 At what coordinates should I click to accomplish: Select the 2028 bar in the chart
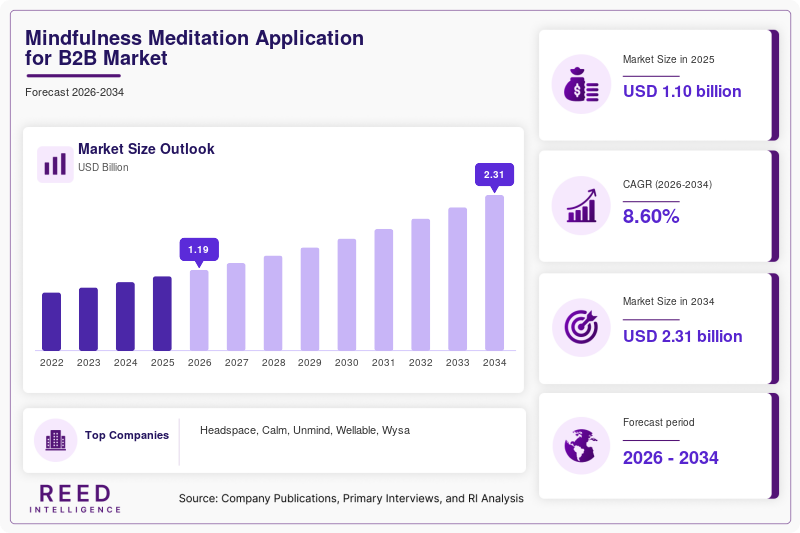[x=273, y=303]
